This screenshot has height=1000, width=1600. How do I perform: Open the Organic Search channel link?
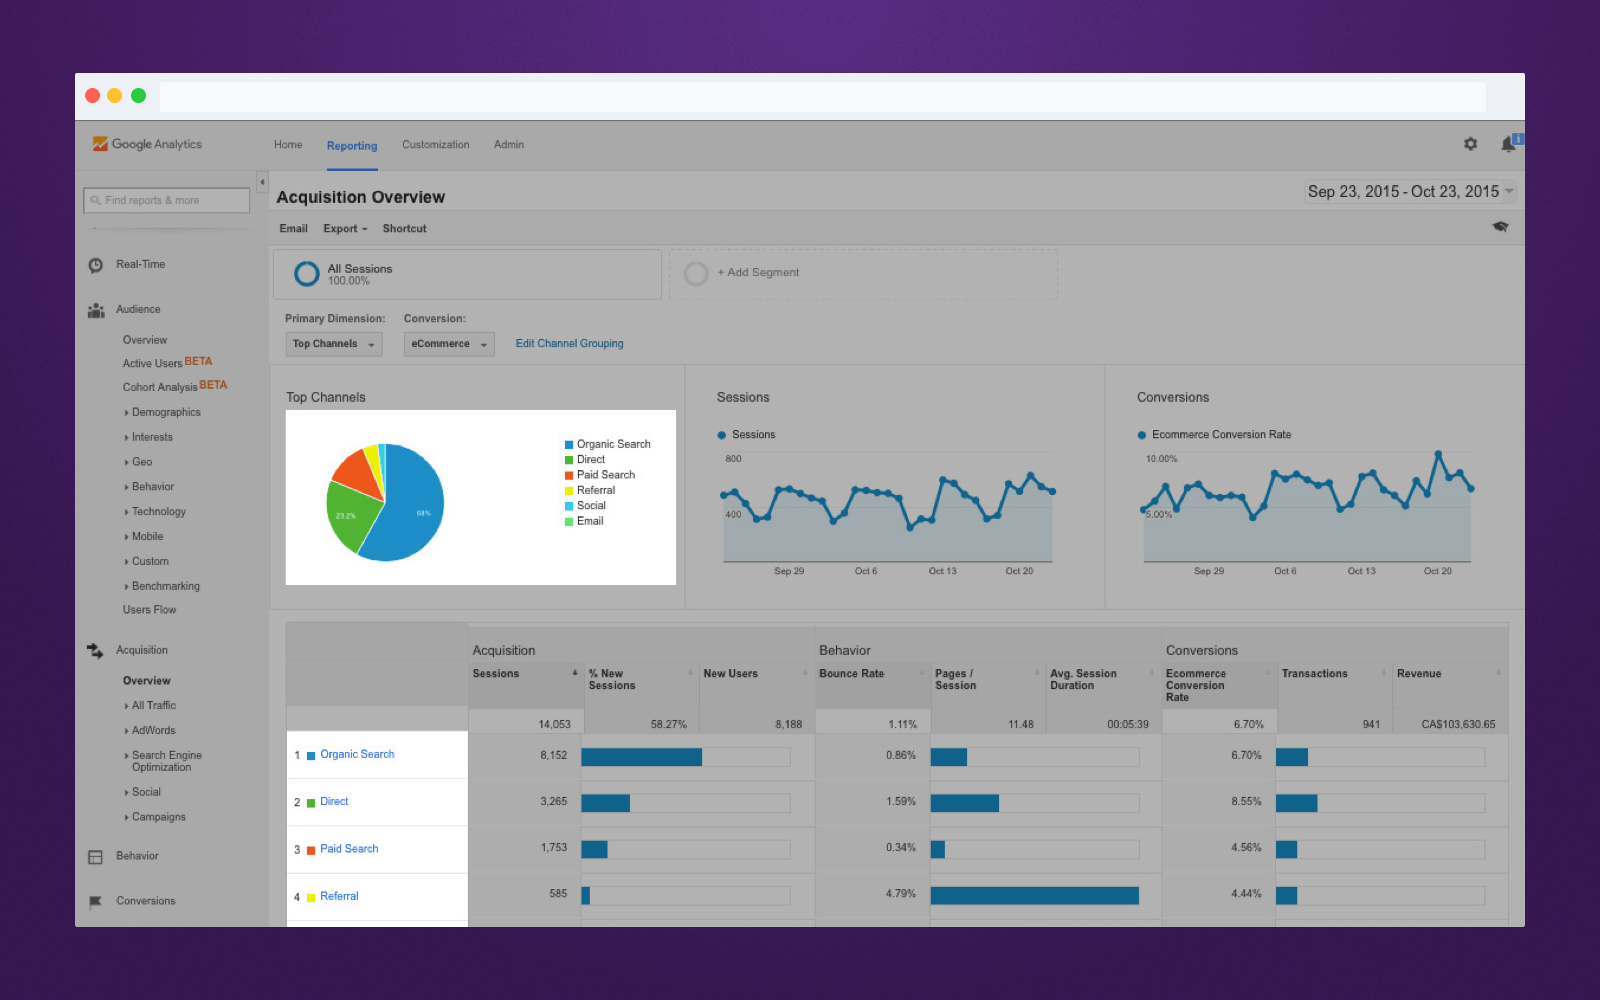357,755
